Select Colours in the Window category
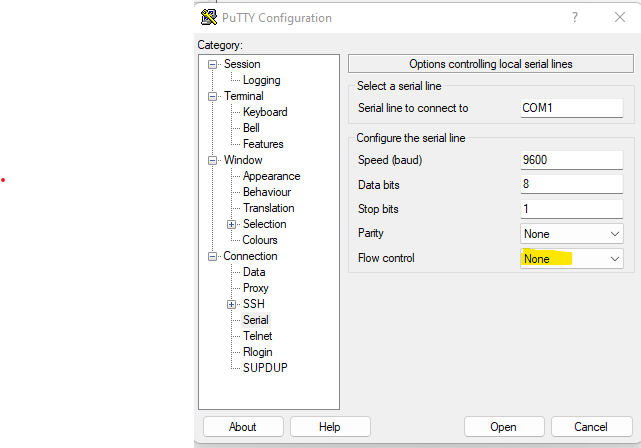 tap(260, 240)
